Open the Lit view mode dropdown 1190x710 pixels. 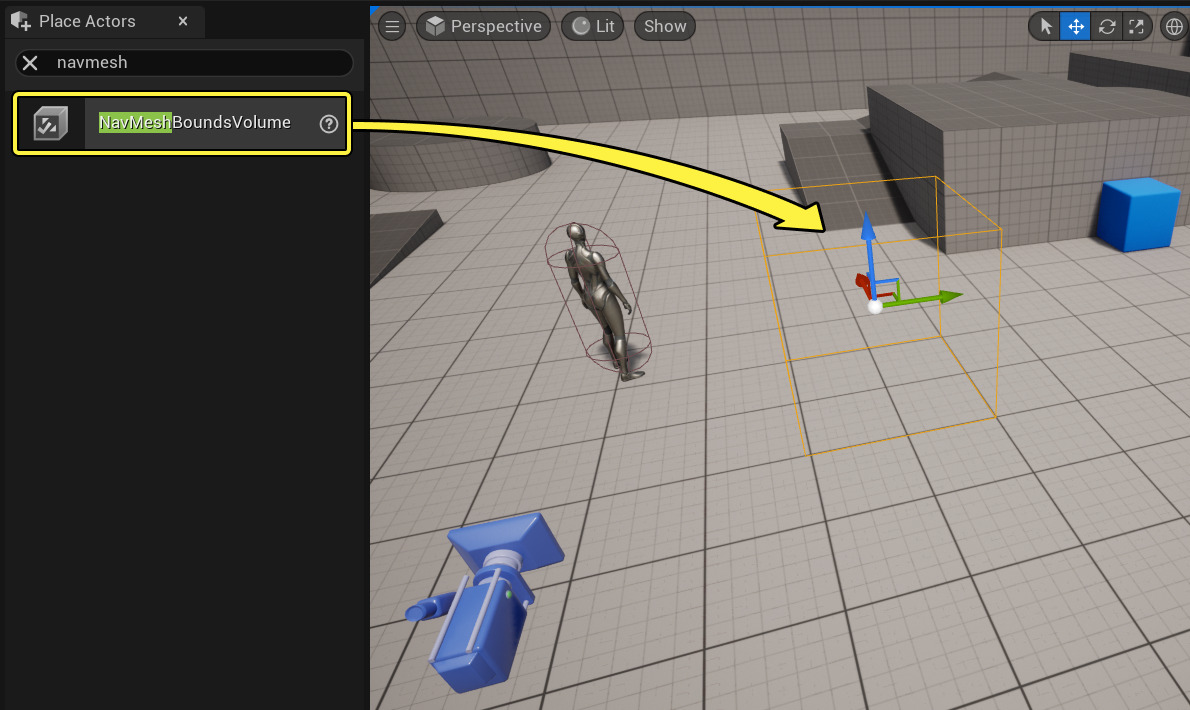(593, 27)
